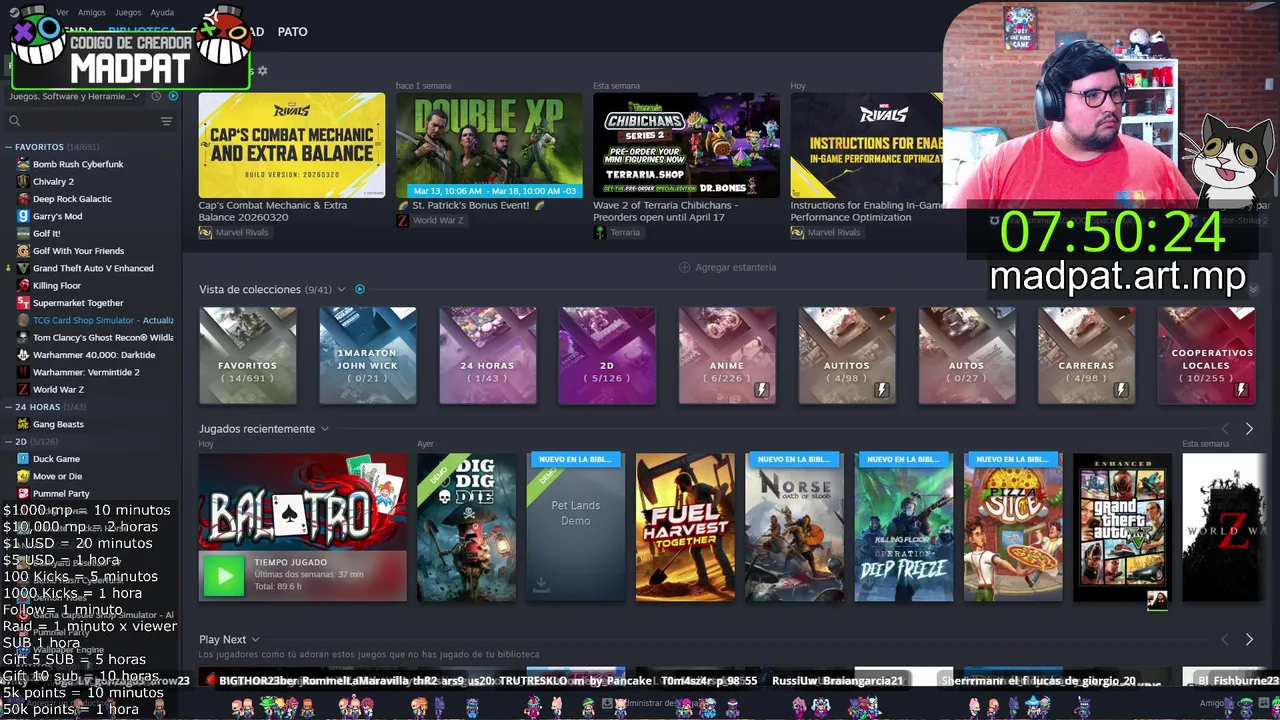The image size is (1280, 720).
Task: Click green play button on Balatro card
Action: 224,575
